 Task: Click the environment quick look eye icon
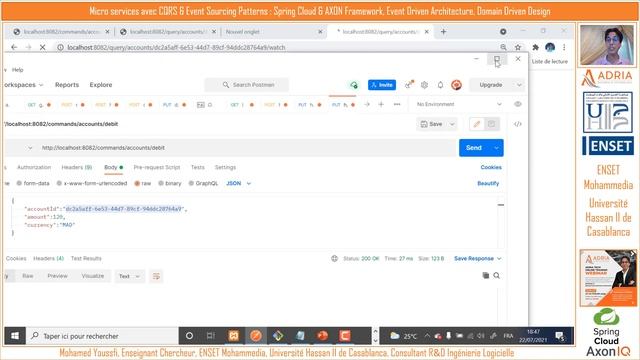click(x=518, y=104)
